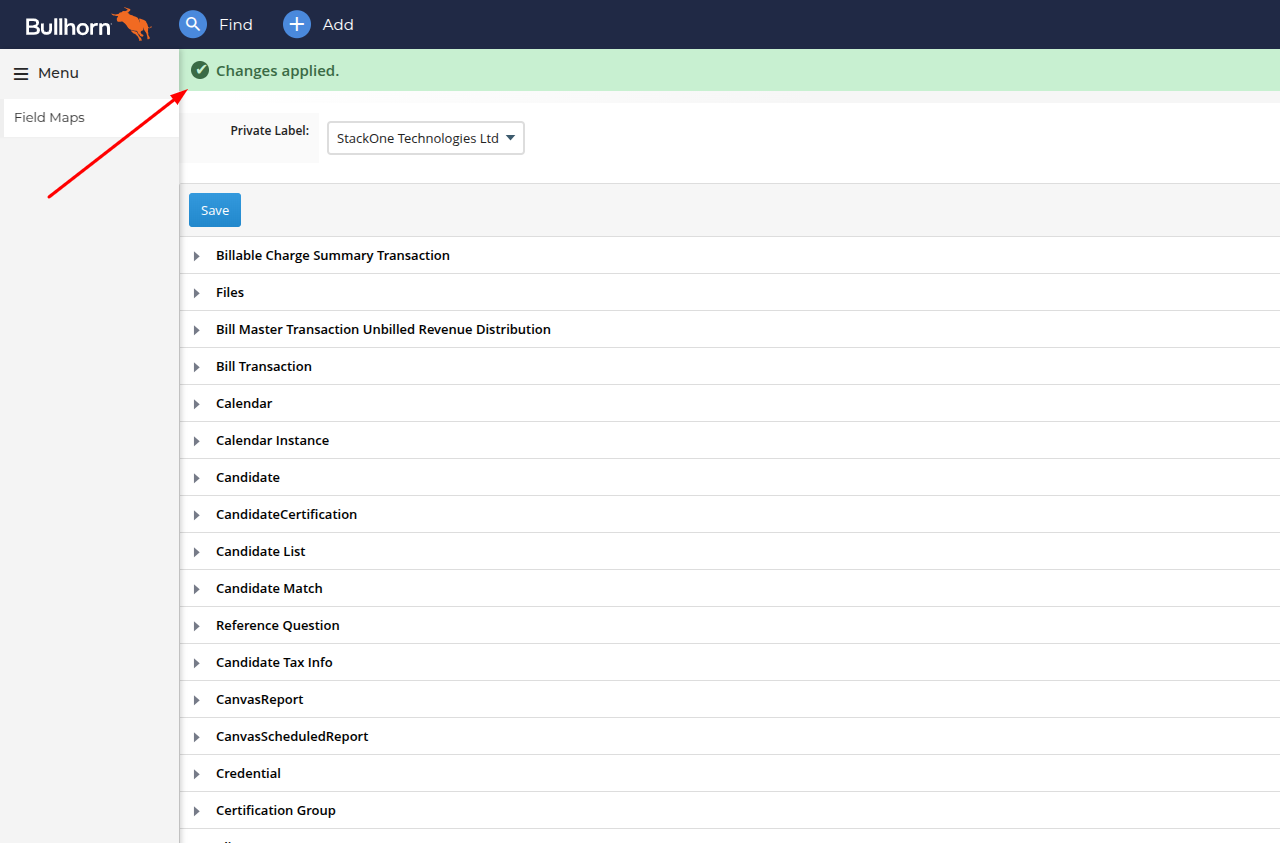The image size is (1280, 843).
Task: Expand Bill Transaction row arrow
Action: click(x=197, y=367)
